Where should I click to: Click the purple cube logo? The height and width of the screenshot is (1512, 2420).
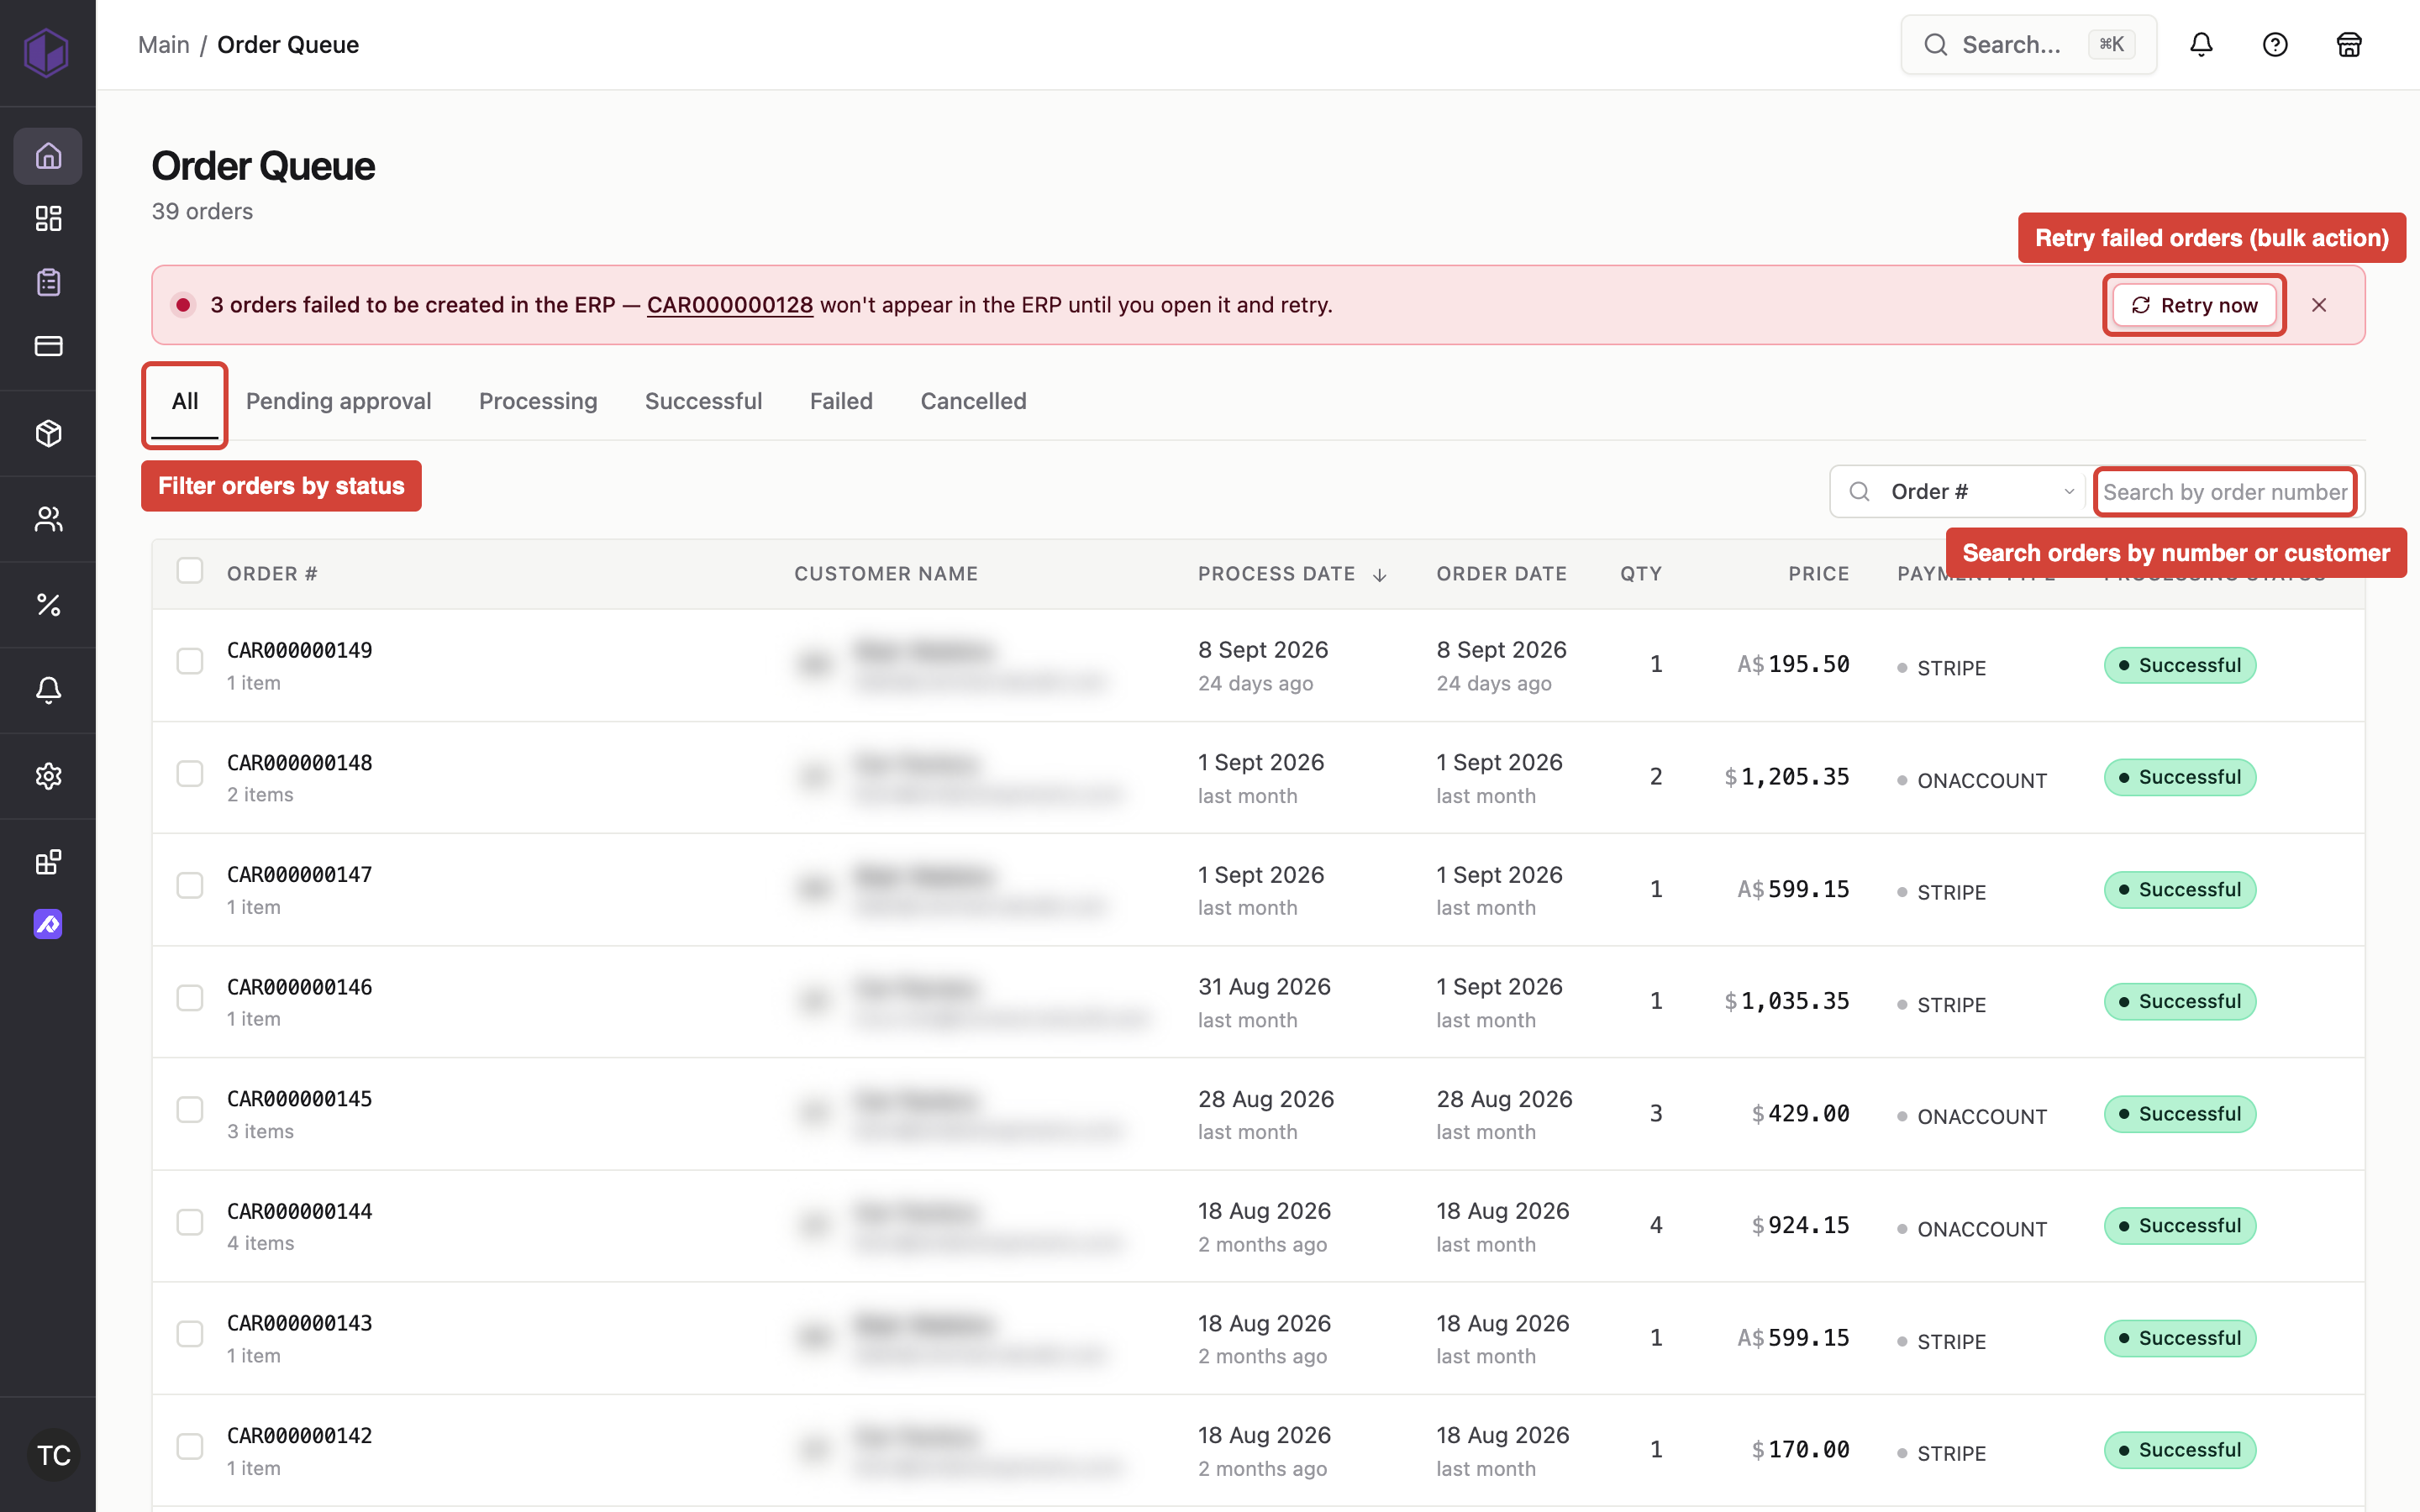[47, 51]
